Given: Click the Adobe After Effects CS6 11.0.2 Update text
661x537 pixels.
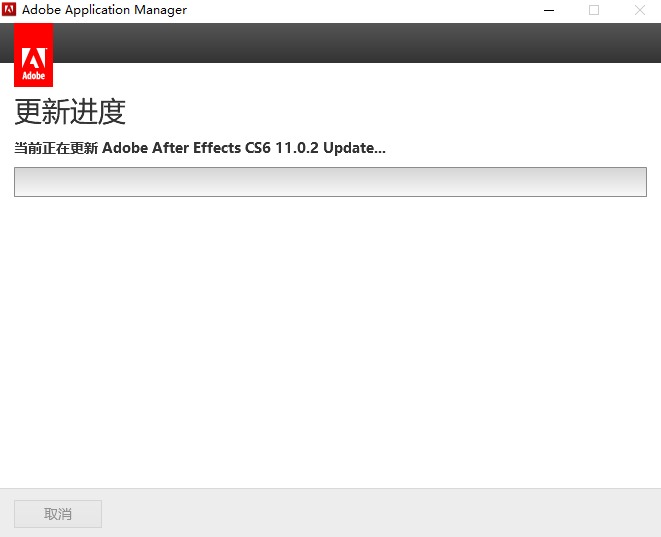Looking at the screenshot, I should pos(244,148).
